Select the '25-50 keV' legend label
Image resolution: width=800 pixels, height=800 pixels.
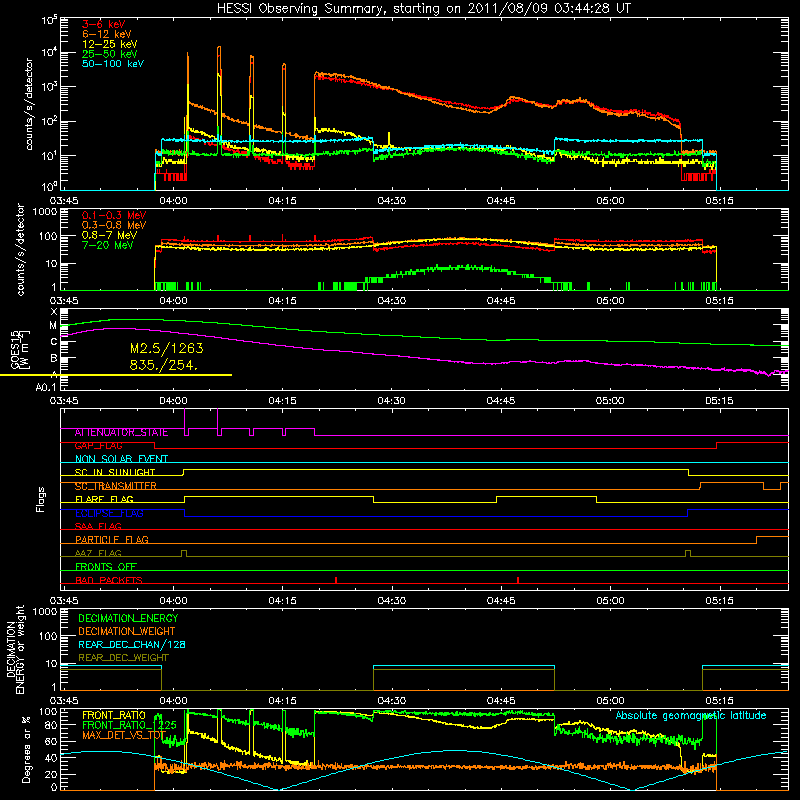click(110, 54)
